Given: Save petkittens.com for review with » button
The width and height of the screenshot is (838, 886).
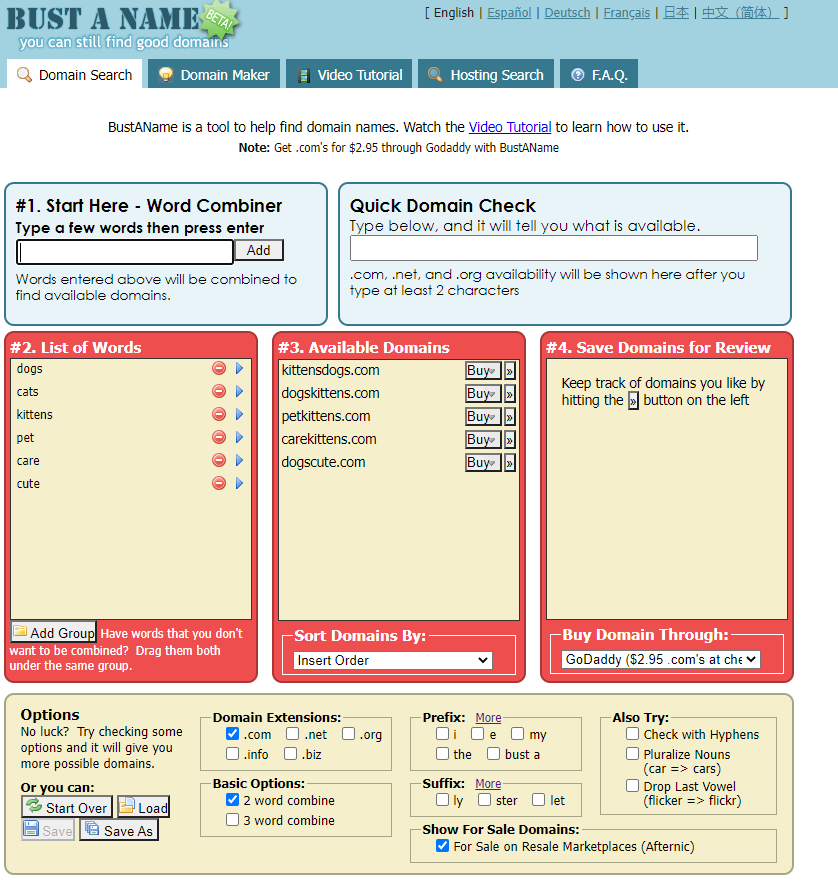Looking at the screenshot, I should (510, 417).
